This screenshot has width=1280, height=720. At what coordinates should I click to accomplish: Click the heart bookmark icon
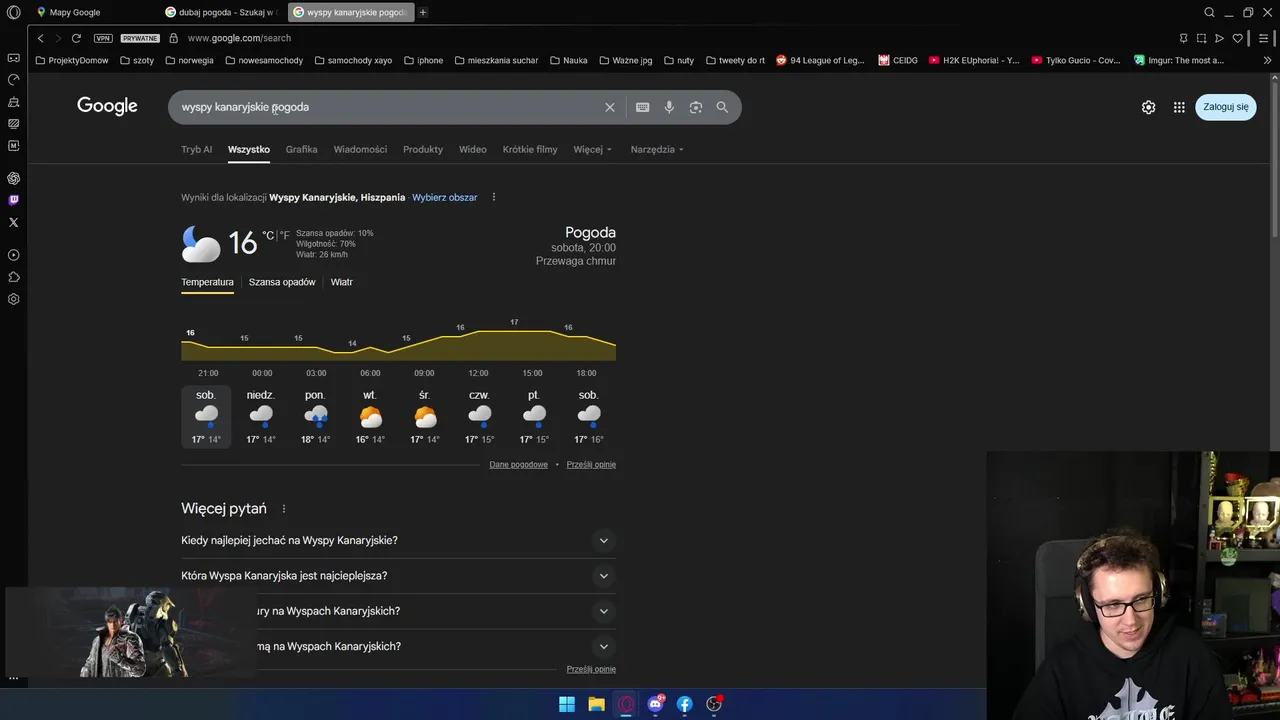coord(1237,38)
